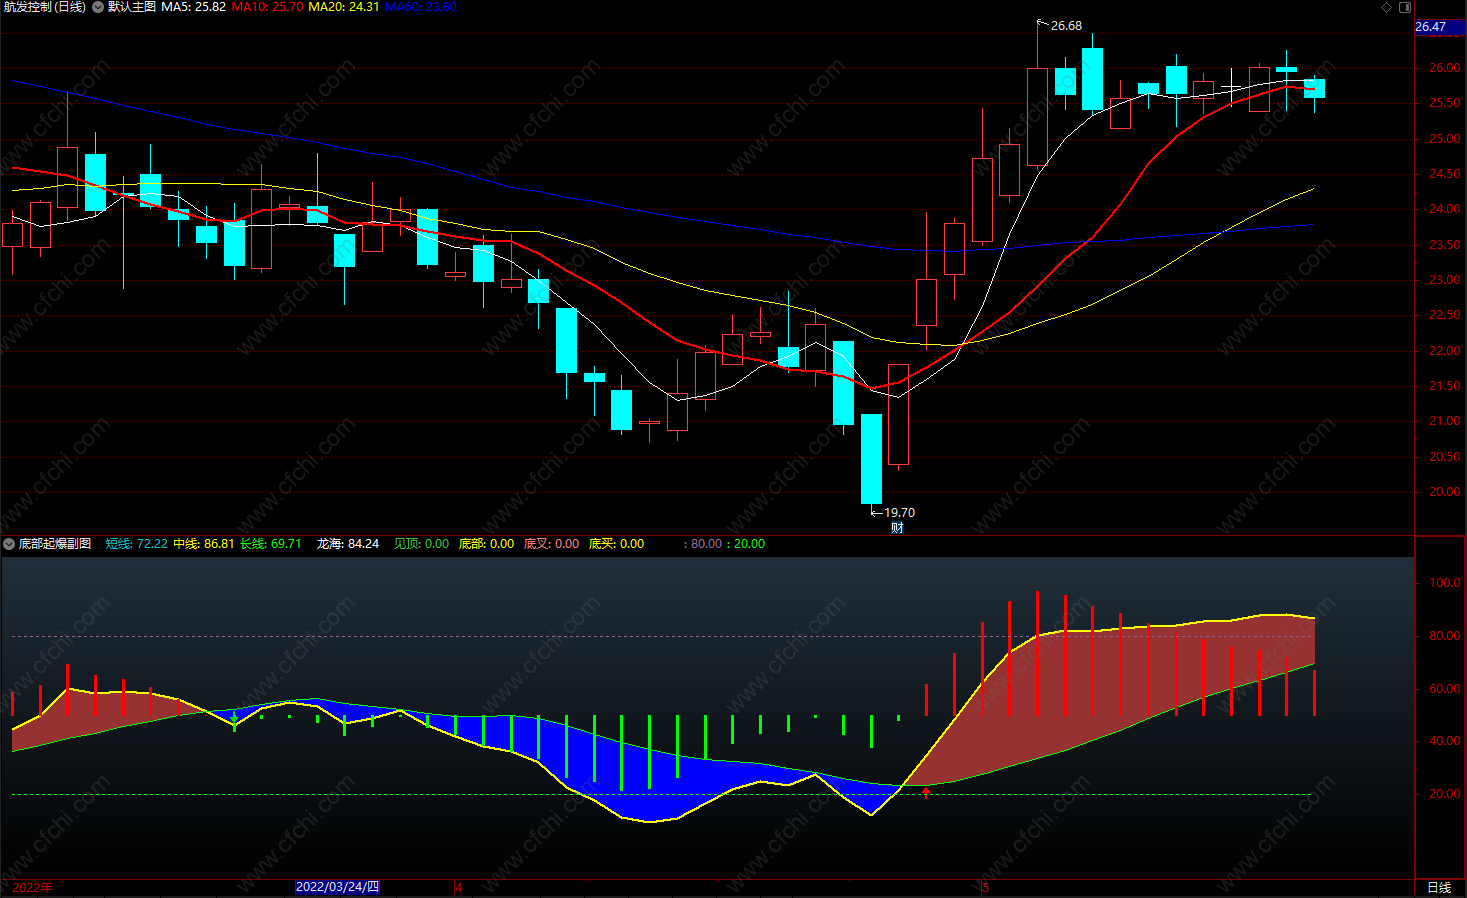
Task: Select the 默认主图 main chart label
Action: (x=132, y=7)
